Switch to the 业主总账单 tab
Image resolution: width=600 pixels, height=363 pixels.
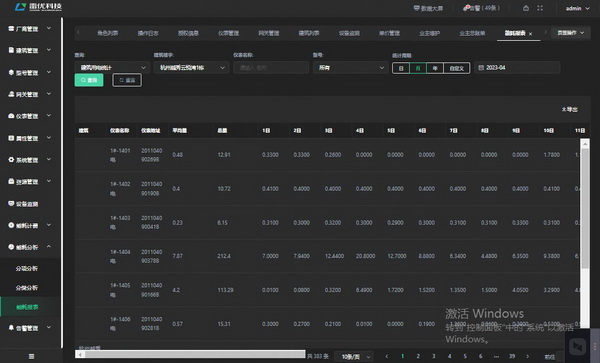(x=472, y=33)
